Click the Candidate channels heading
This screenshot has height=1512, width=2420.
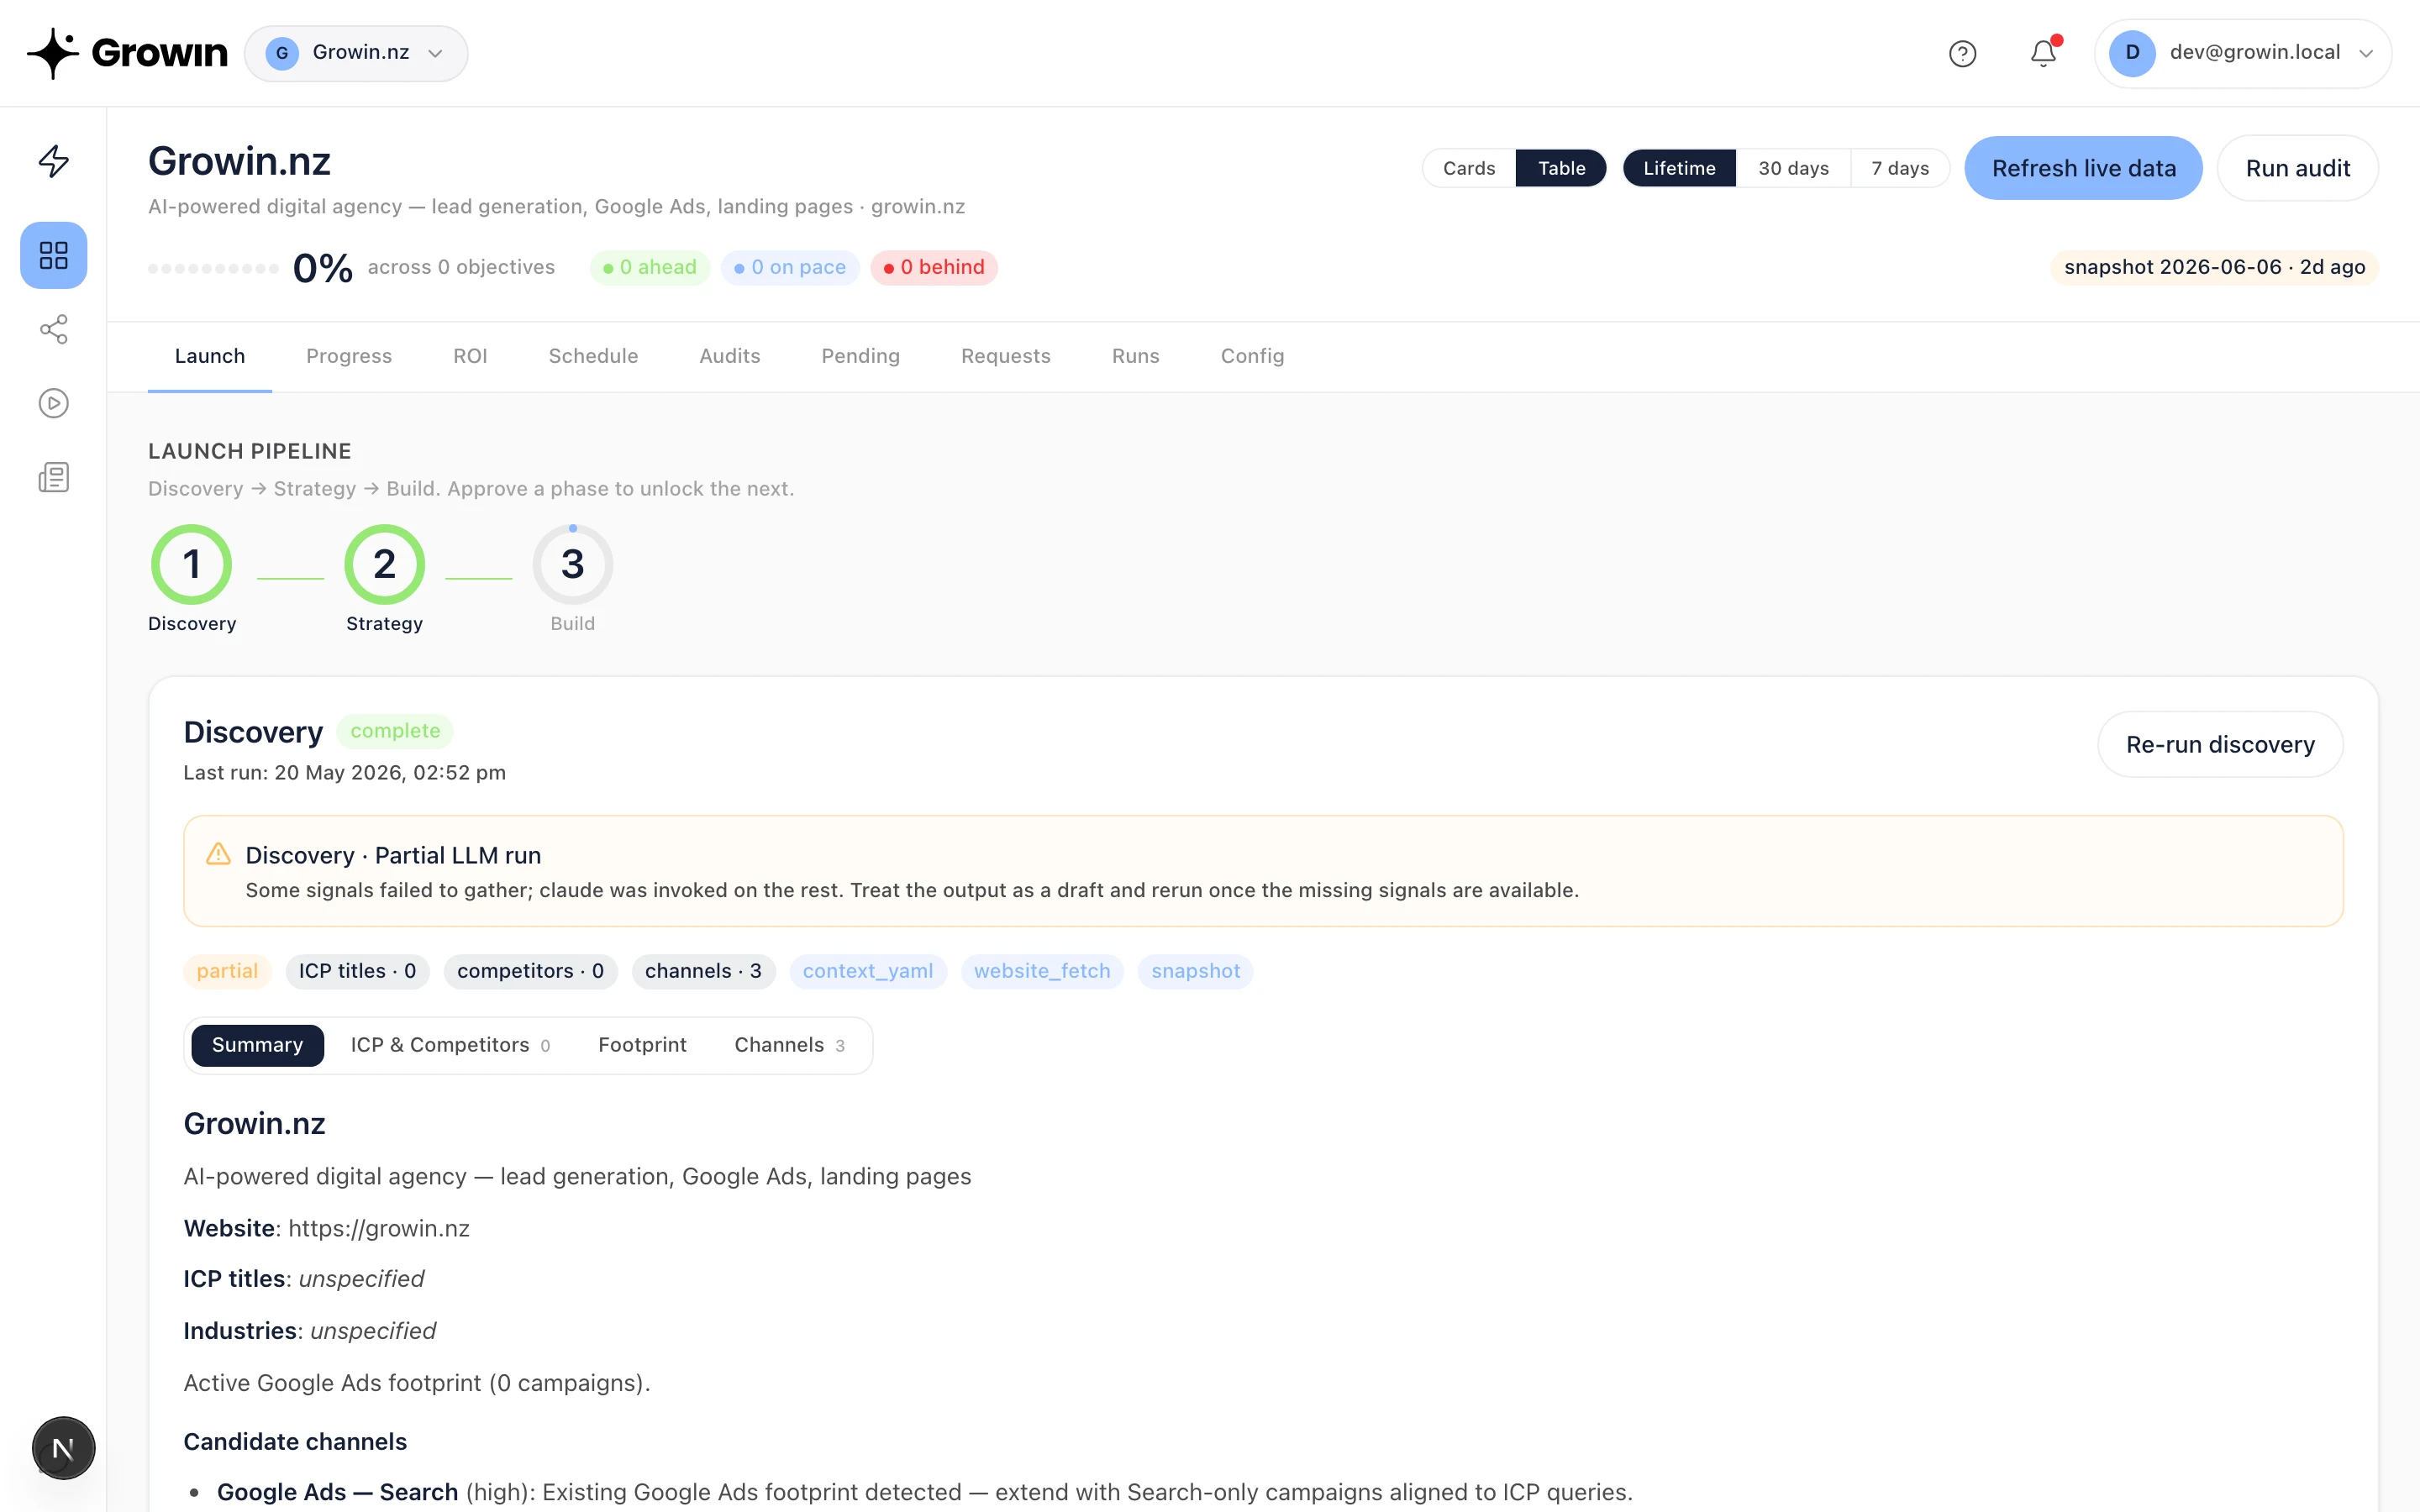295,1441
